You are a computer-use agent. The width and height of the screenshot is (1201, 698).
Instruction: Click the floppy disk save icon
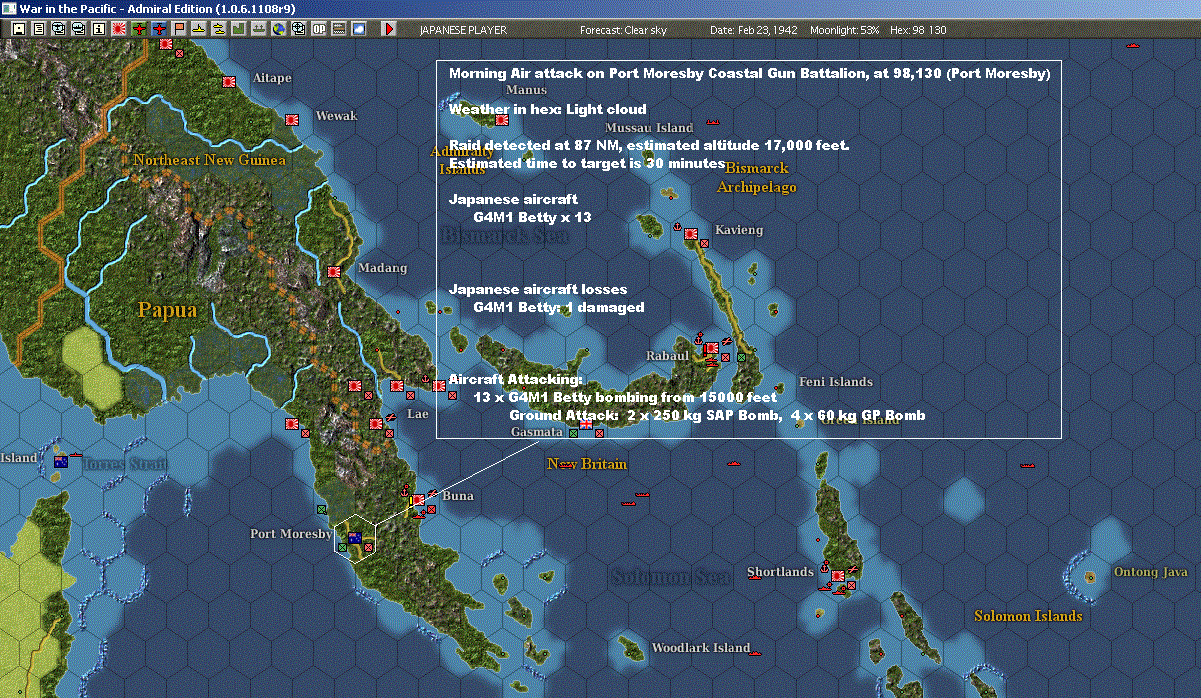coord(18,29)
